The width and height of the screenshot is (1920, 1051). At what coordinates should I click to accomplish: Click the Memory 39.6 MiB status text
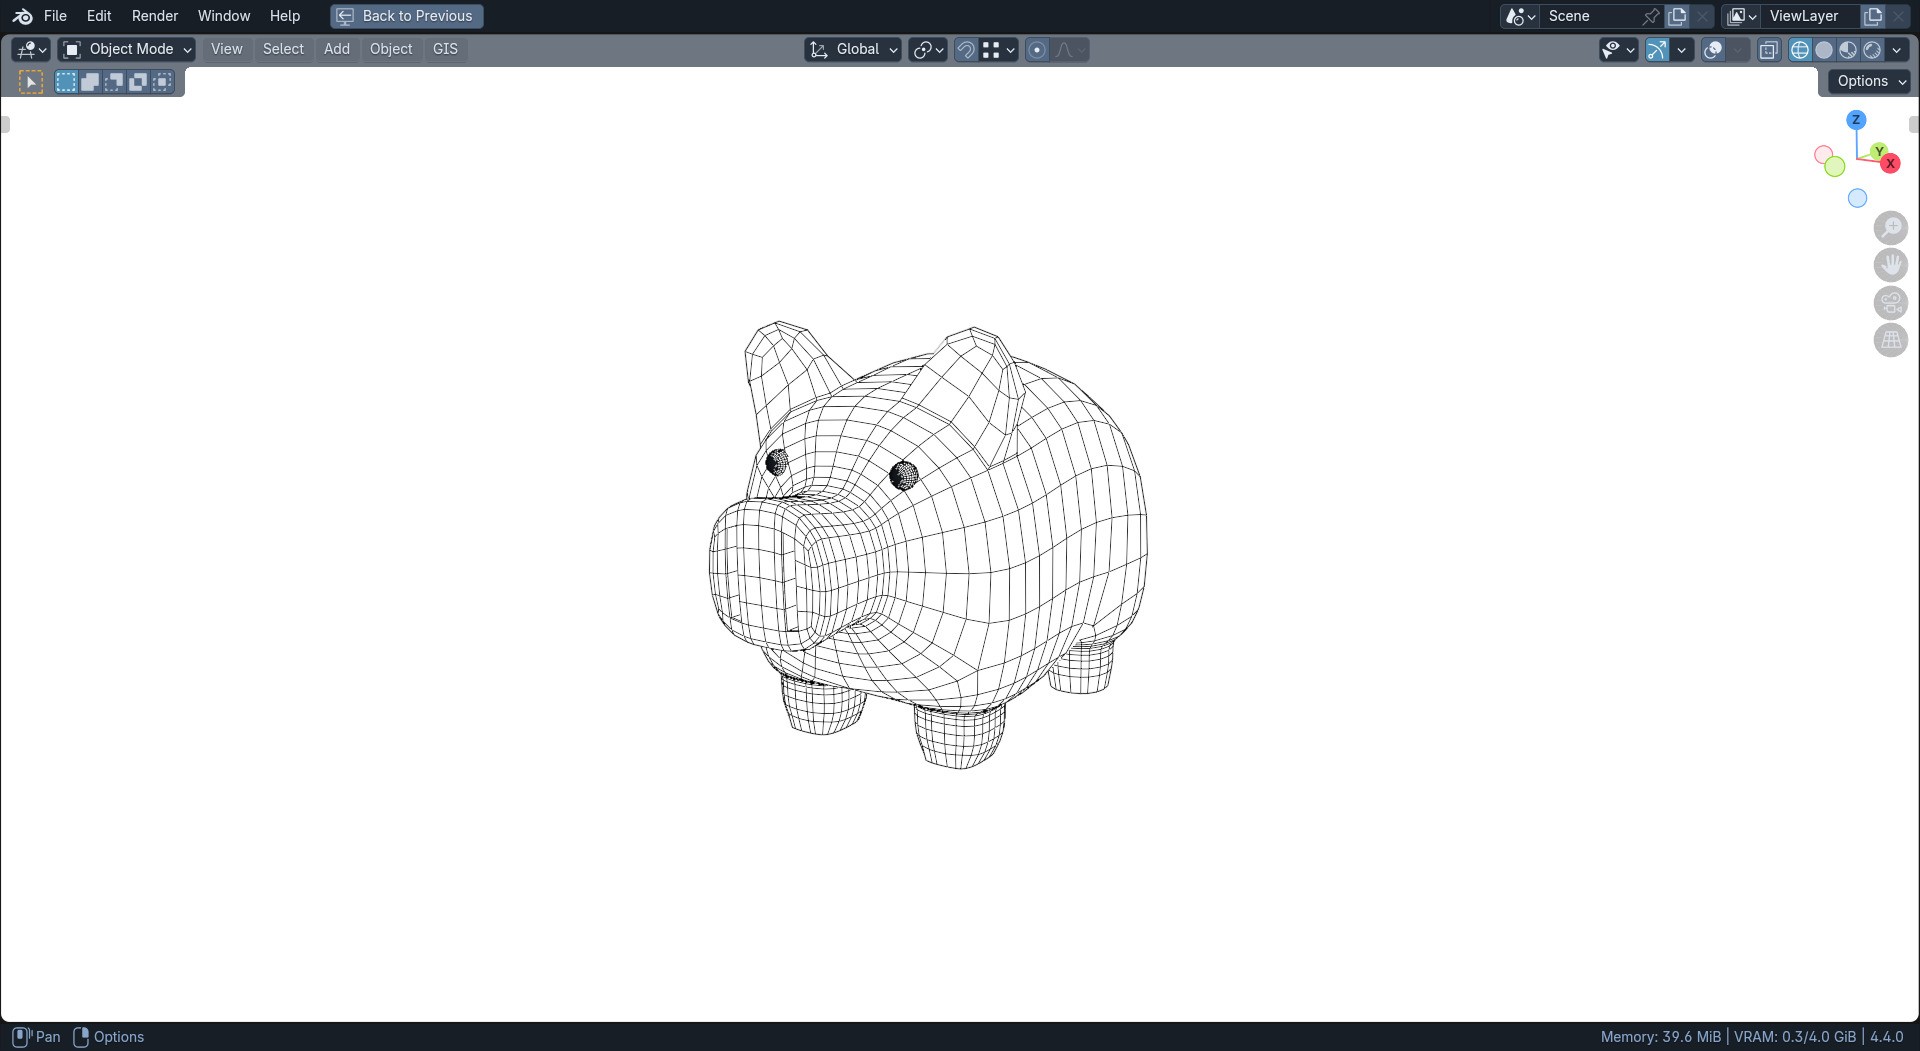tap(1660, 1037)
